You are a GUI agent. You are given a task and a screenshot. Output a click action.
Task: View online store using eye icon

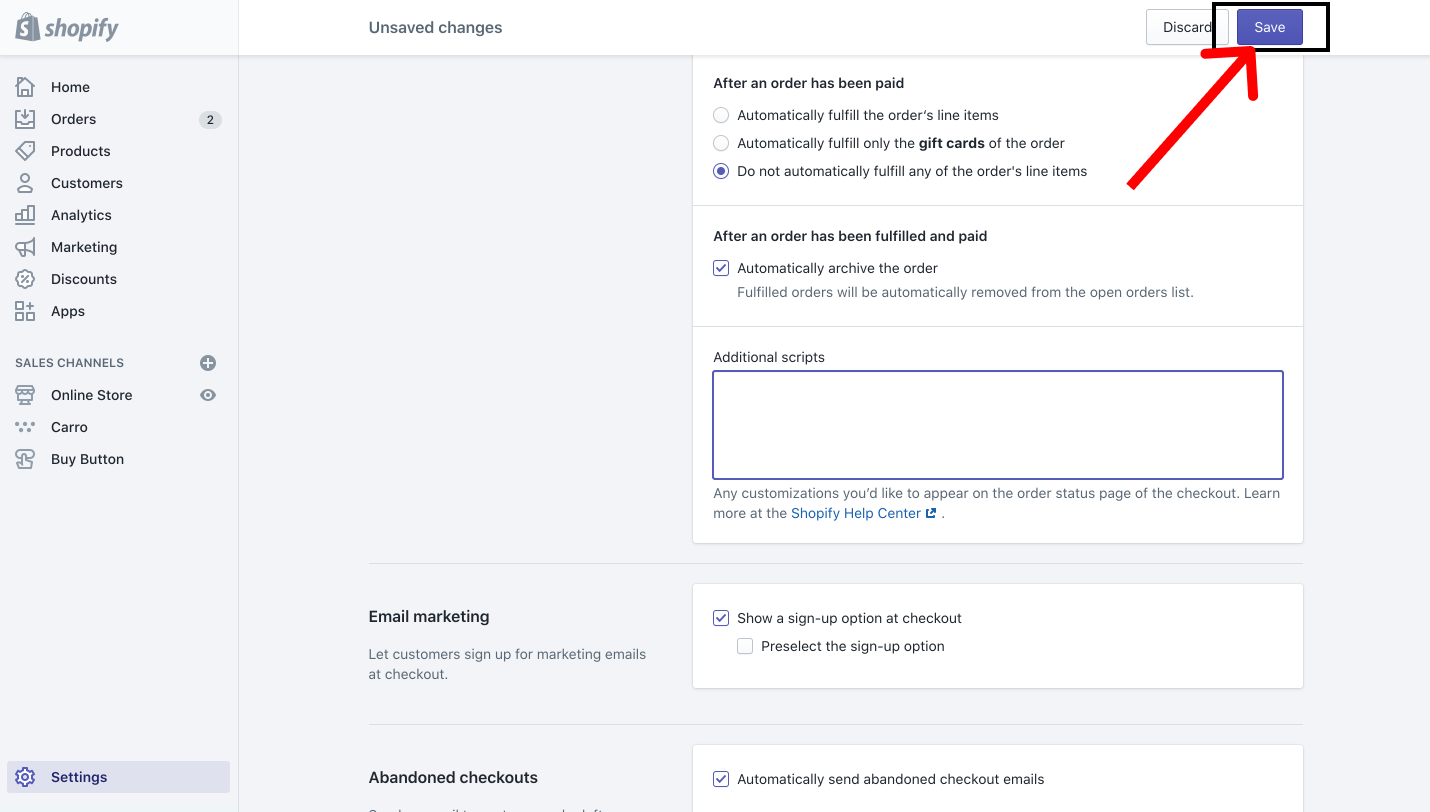(208, 395)
